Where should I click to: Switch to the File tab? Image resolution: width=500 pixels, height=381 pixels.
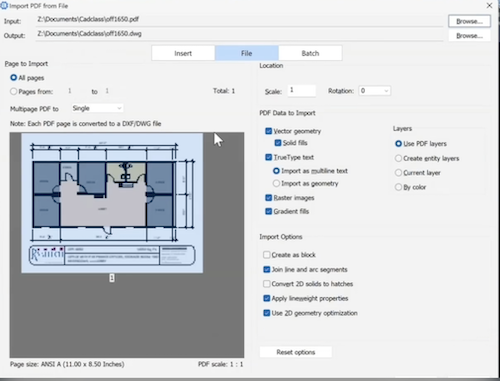tap(247, 53)
